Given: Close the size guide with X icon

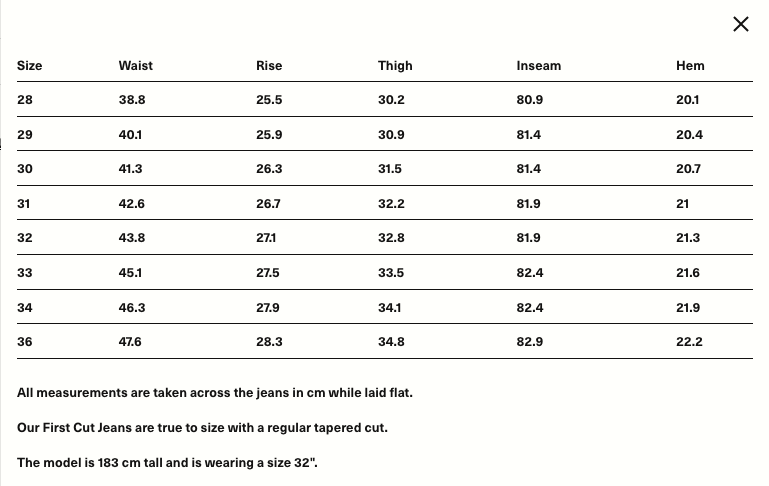Looking at the screenshot, I should tap(741, 24).
